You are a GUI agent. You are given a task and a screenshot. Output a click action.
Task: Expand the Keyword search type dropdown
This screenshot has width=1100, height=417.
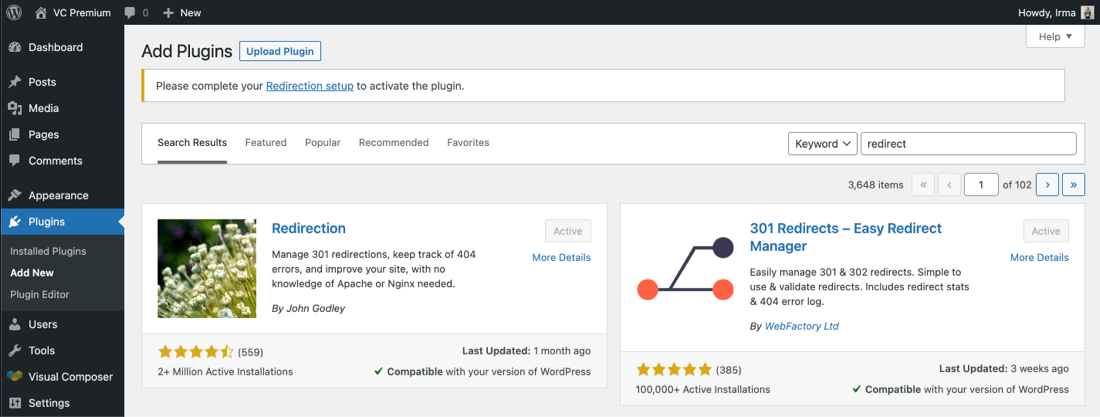coord(823,143)
